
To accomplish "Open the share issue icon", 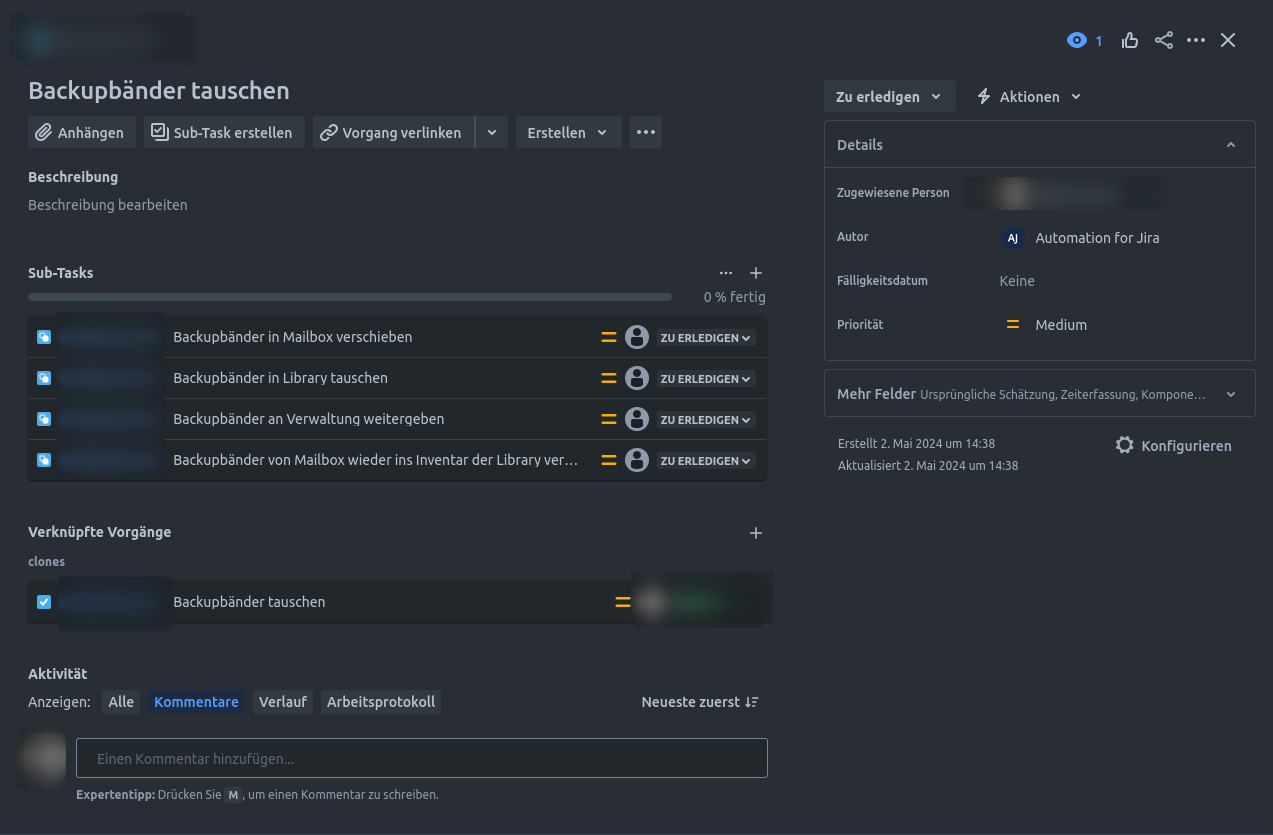I will [x=1164, y=40].
